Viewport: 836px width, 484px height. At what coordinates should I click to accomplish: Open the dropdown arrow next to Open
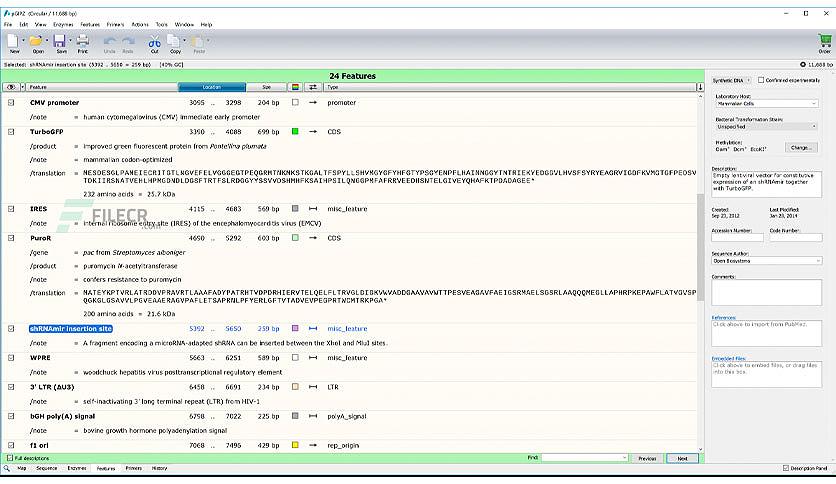(47, 41)
